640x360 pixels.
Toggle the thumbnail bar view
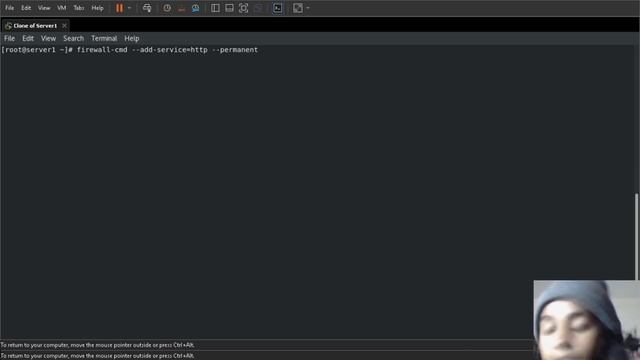[x=229, y=8]
